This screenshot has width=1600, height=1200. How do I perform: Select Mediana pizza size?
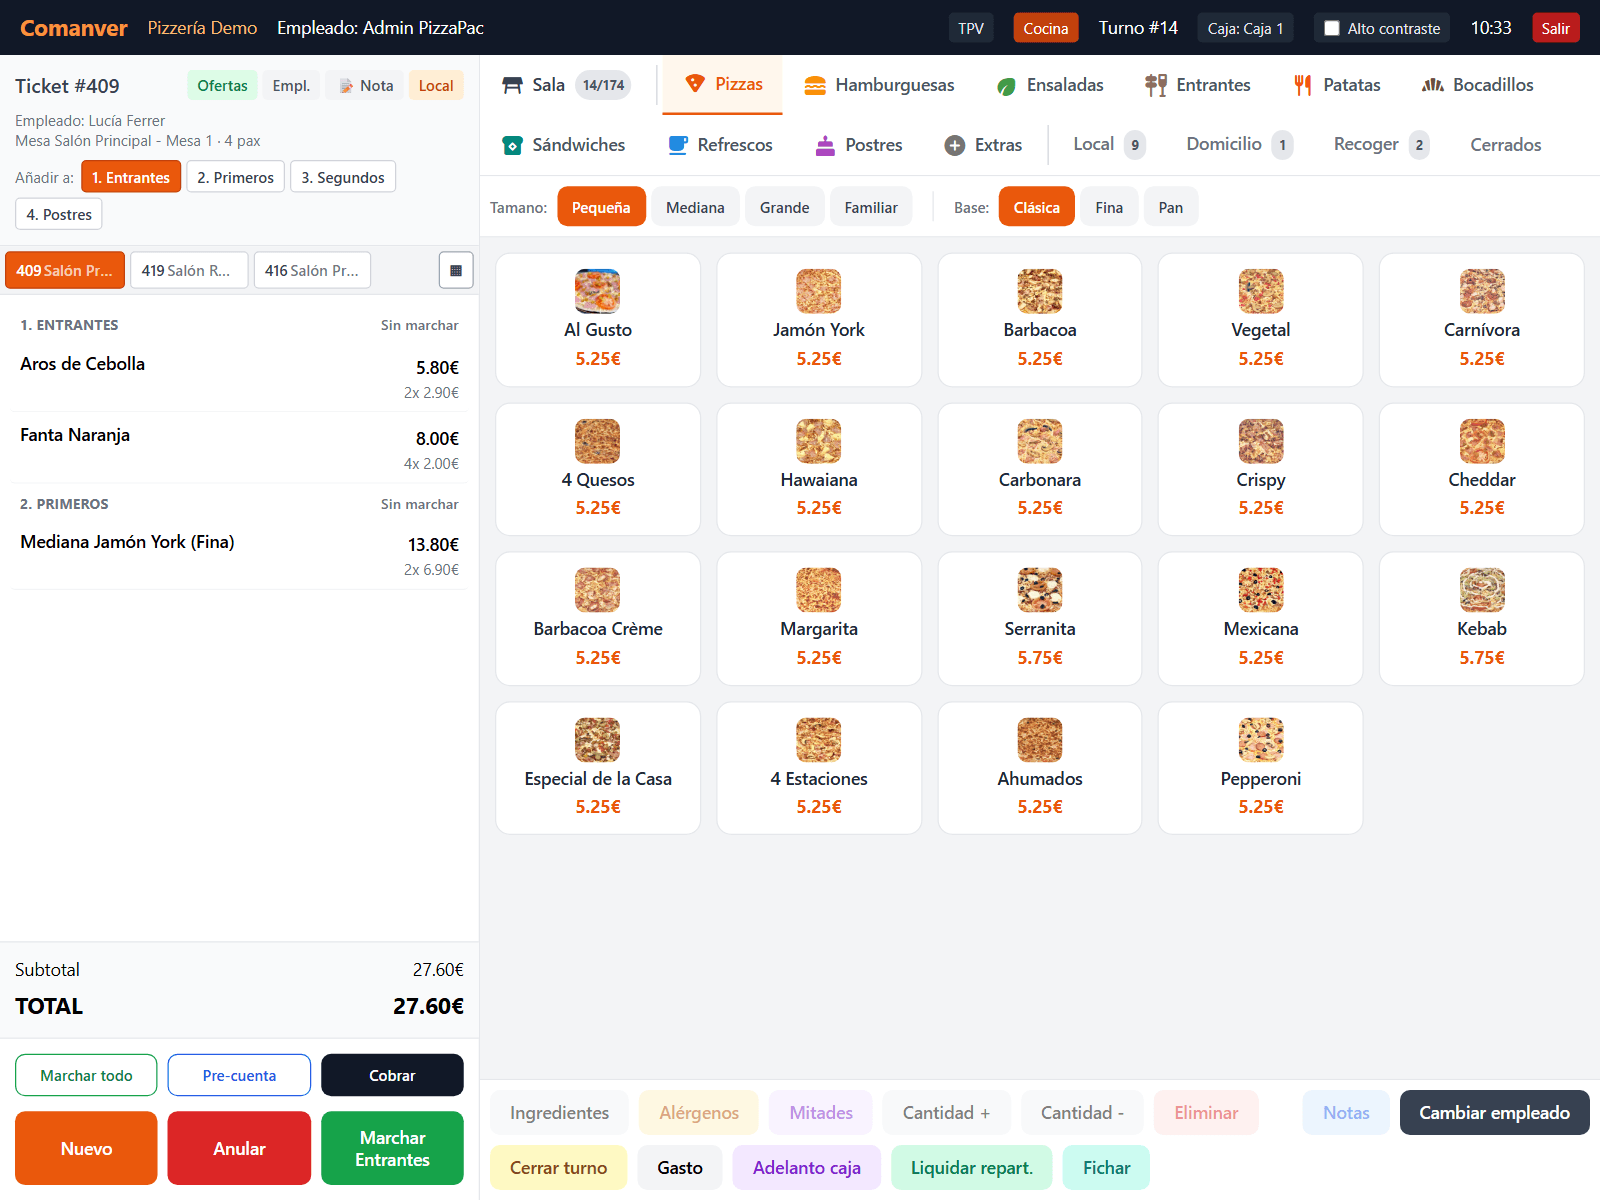pos(695,207)
